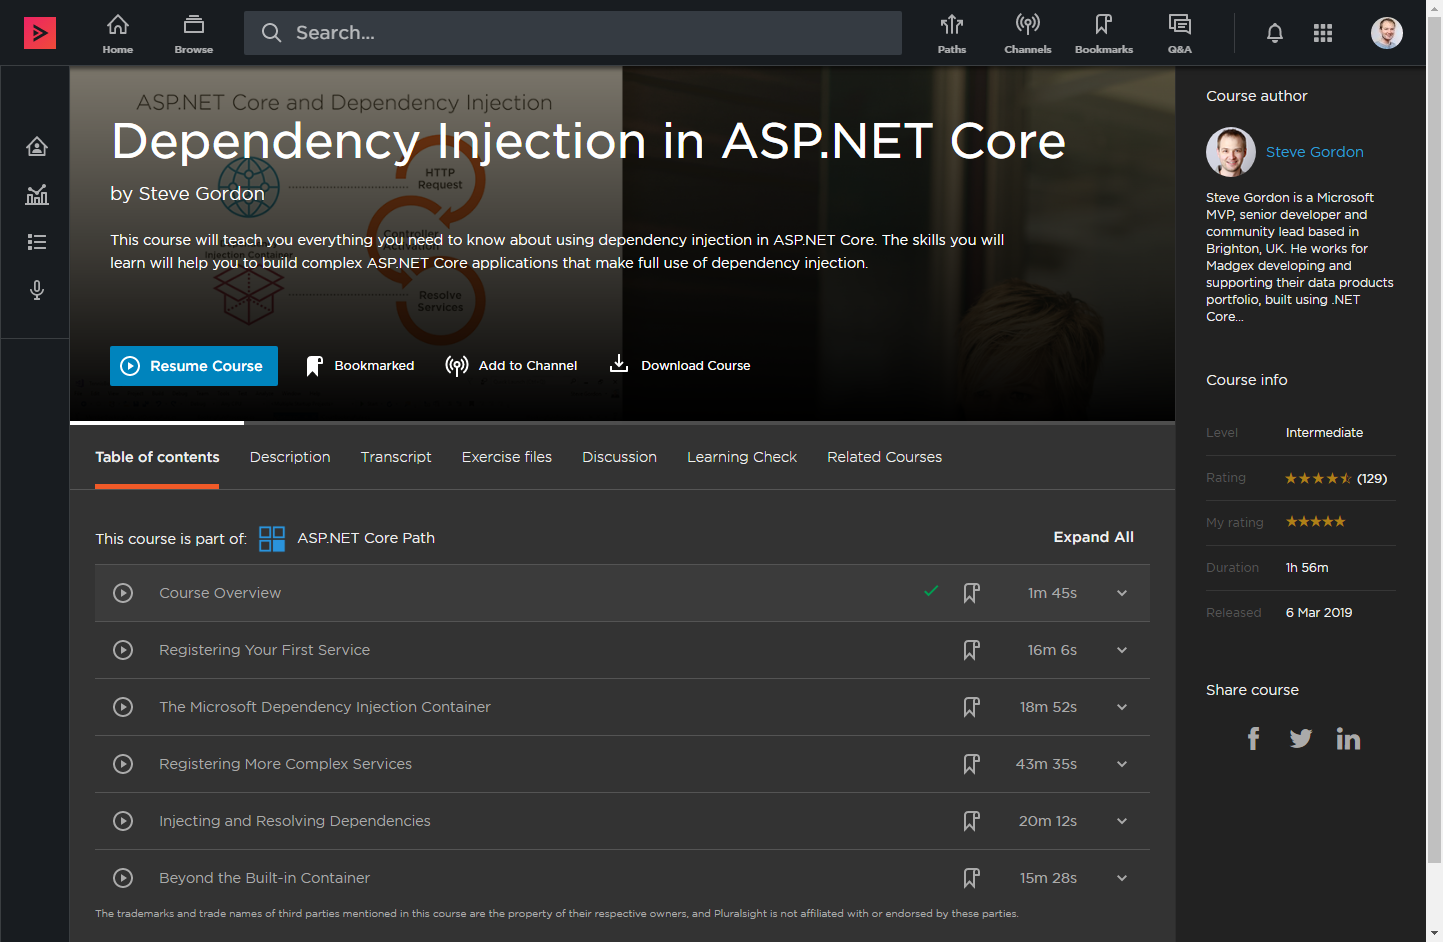Screen dimensions: 1443x942
Task: Open Channels from the top bar
Action: (1027, 33)
